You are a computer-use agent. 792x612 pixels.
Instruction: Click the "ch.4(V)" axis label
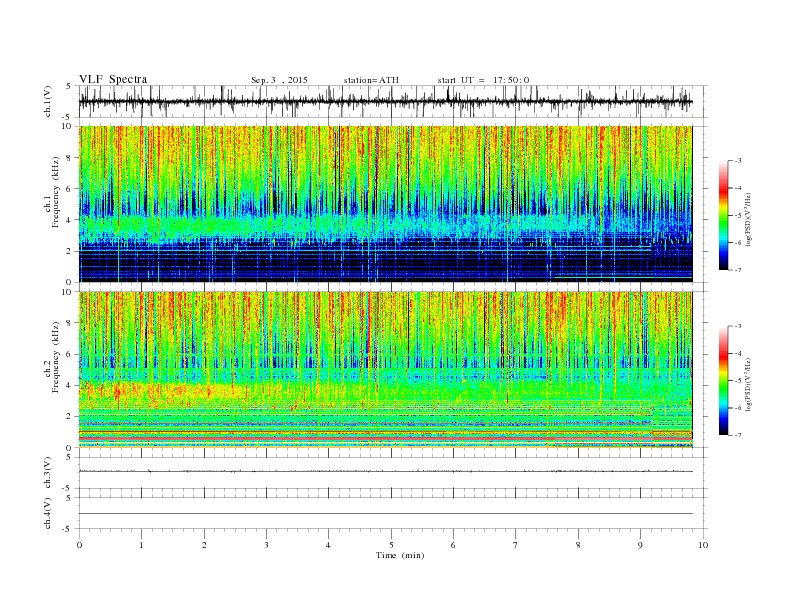point(47,513)
